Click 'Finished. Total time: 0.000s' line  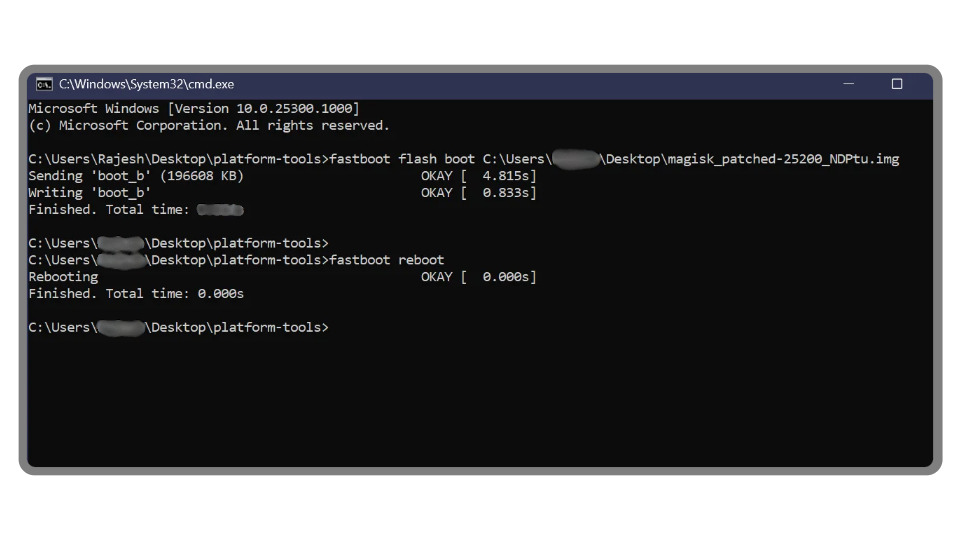(136, 294)
